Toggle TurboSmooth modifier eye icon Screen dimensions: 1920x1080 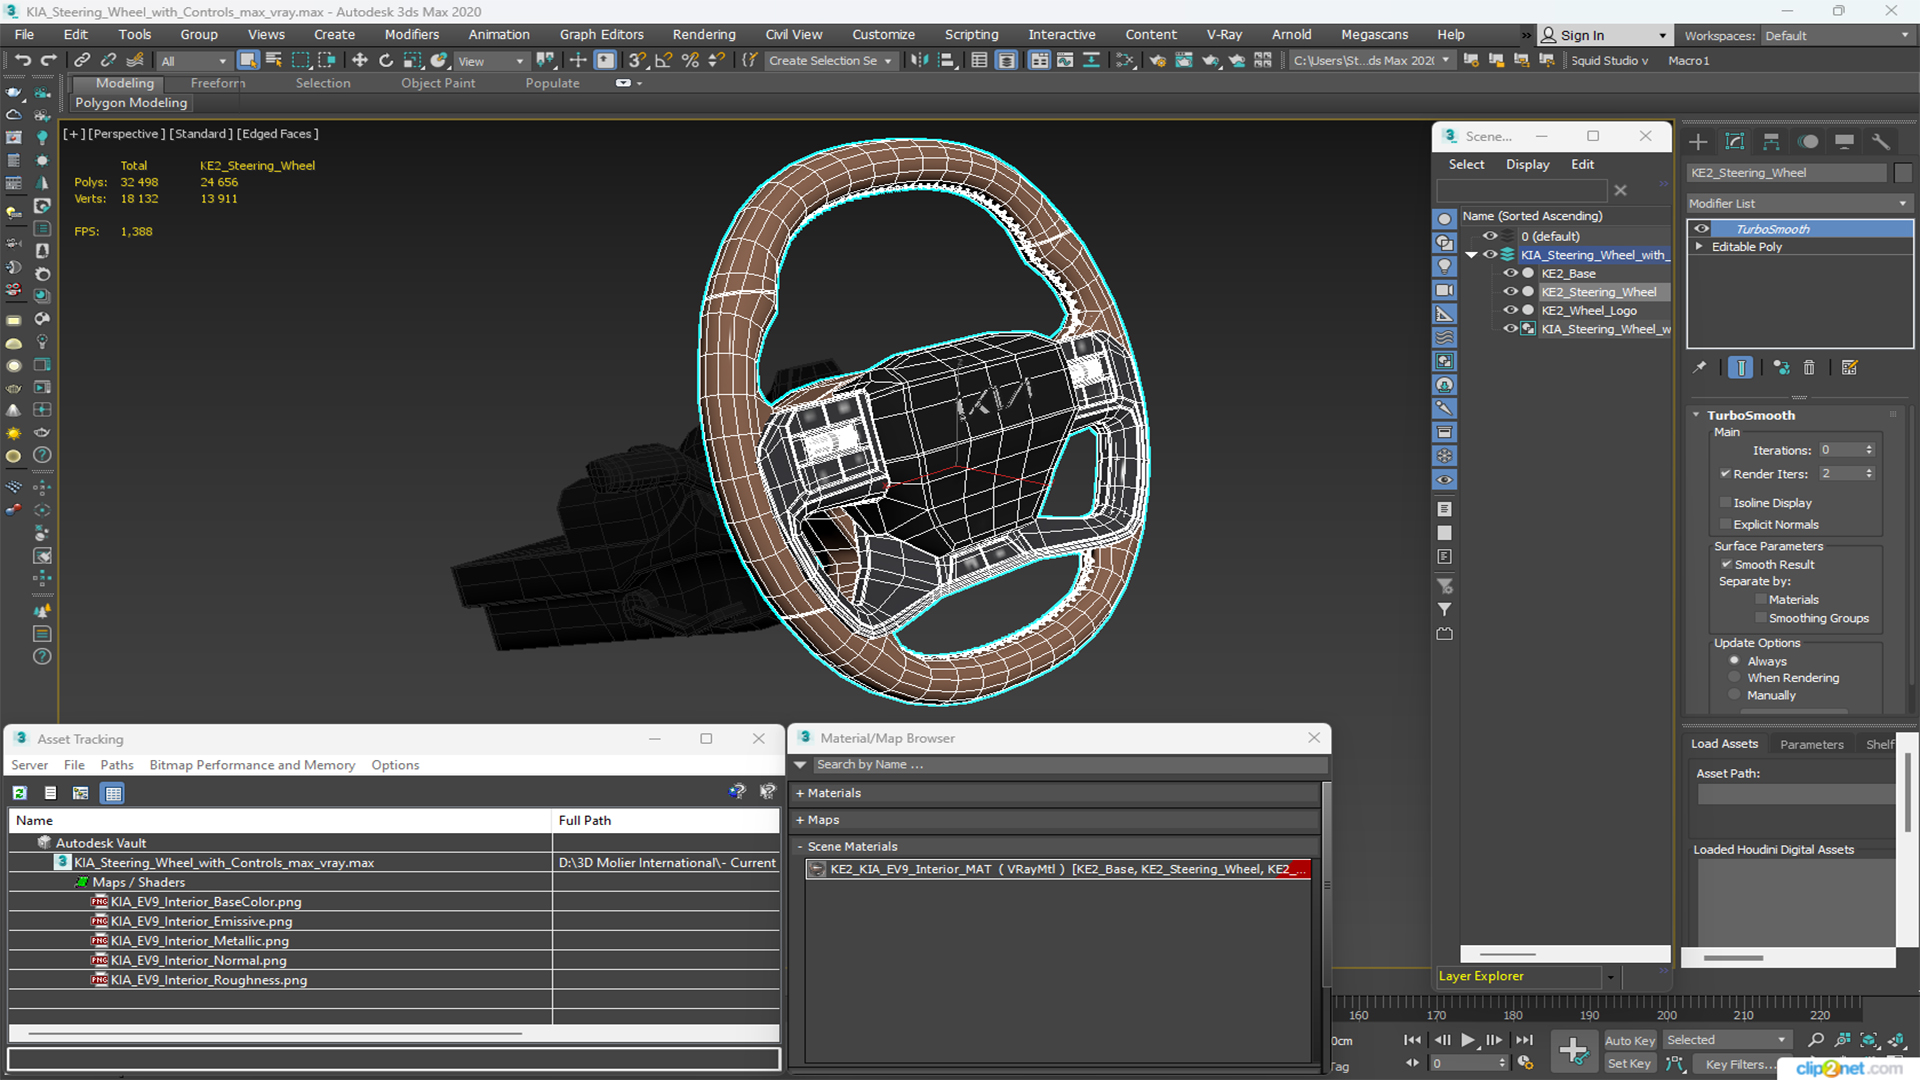tap(1701, 229)
